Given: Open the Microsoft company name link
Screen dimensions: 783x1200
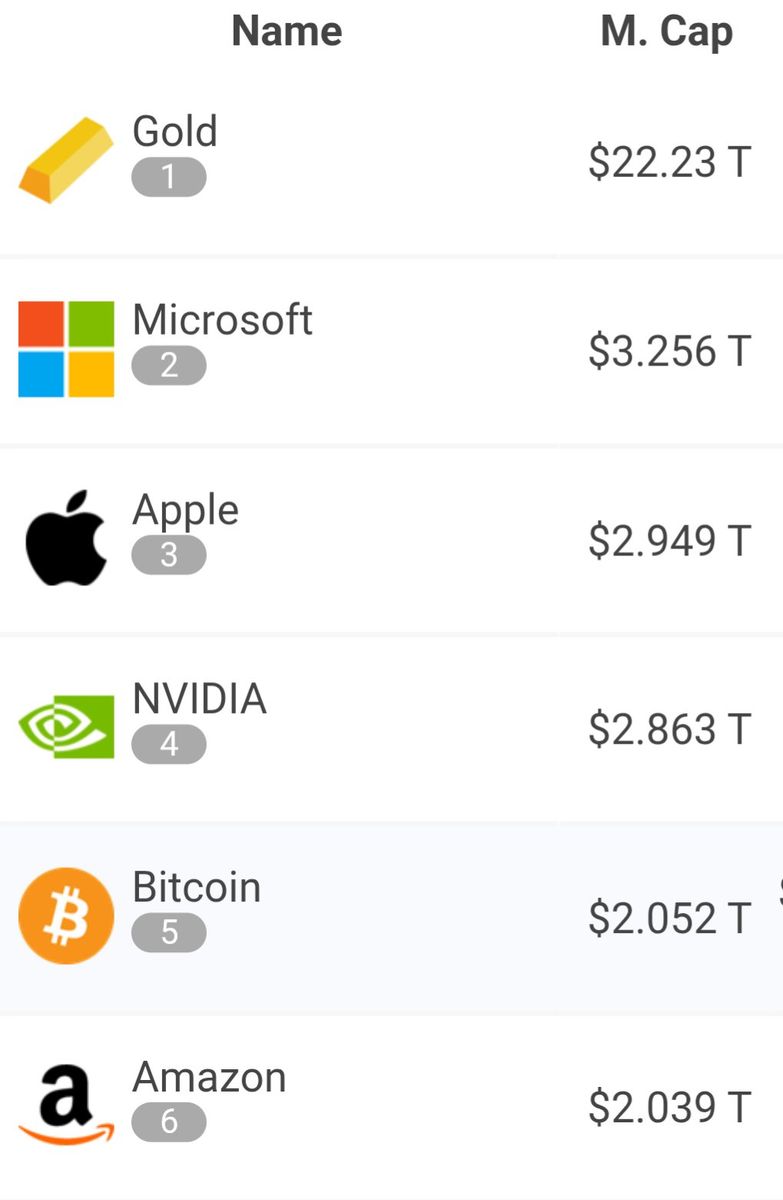Looking at the screenshot, I should [x=222, y=320].
